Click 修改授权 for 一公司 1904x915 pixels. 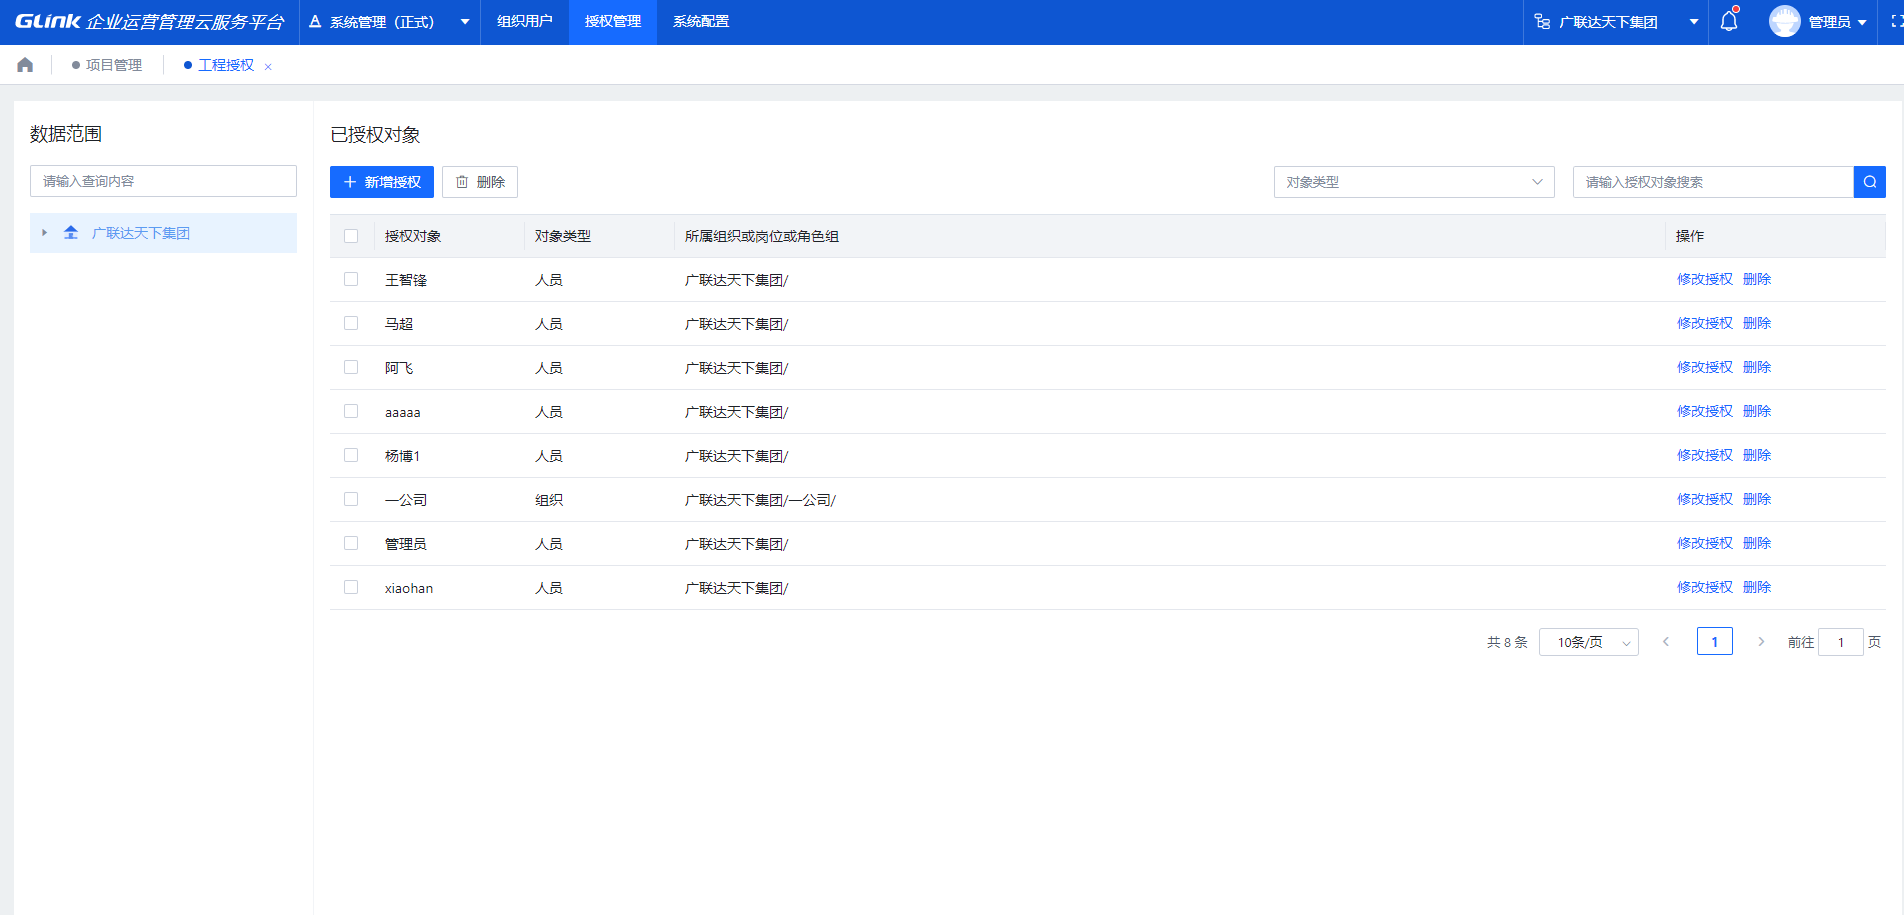1705,499
